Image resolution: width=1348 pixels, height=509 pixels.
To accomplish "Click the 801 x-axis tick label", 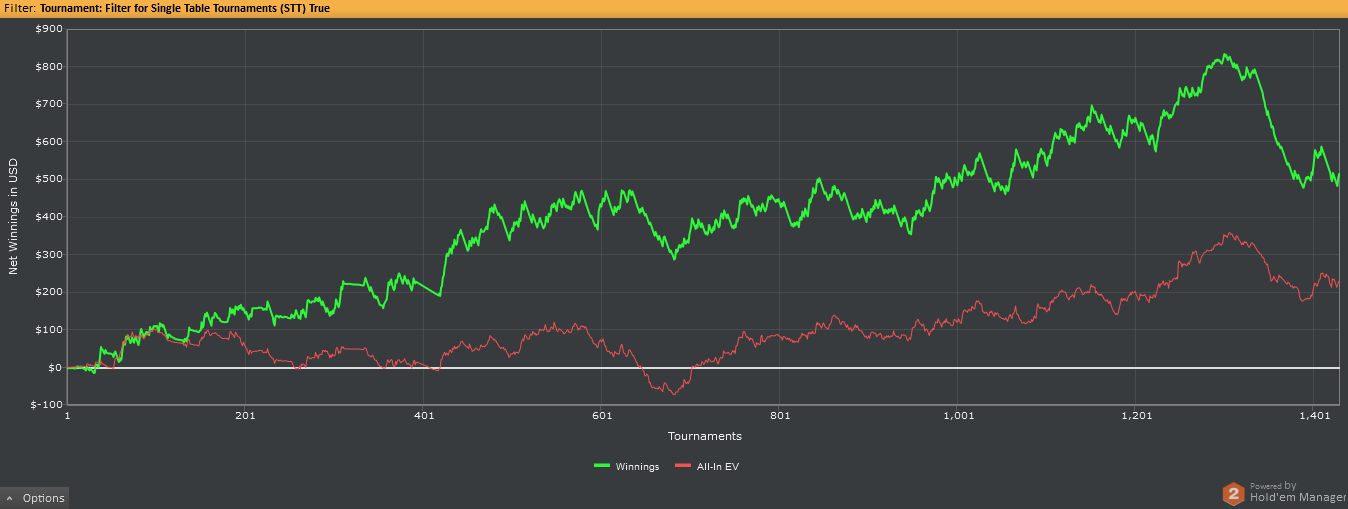I will (781, 415).
